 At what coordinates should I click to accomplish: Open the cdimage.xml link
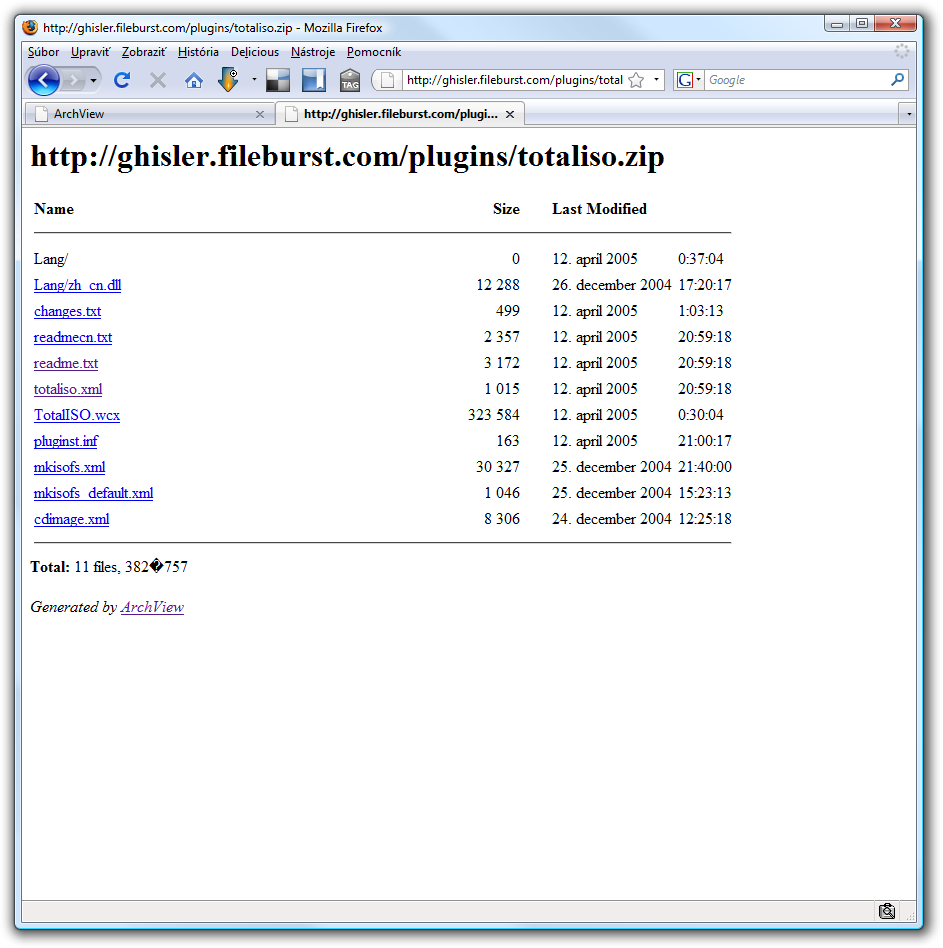71,519
